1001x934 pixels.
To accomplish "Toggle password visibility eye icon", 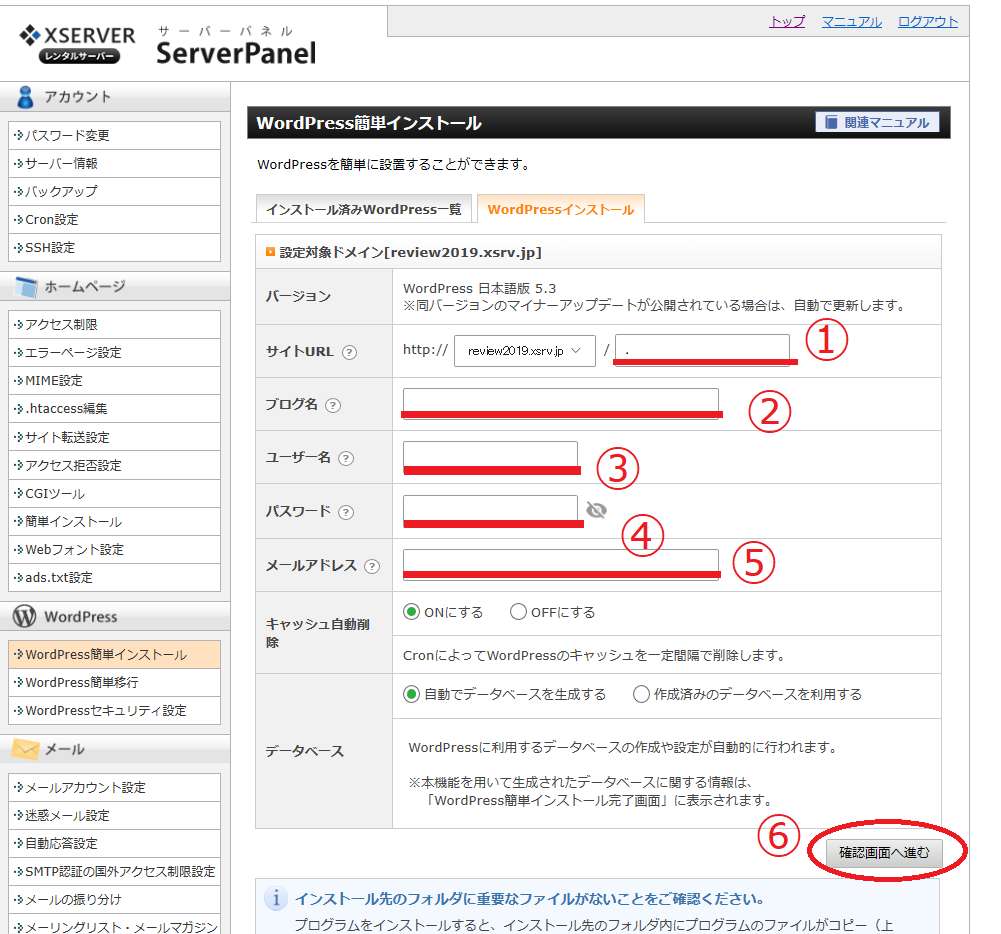I will point(596,510).
